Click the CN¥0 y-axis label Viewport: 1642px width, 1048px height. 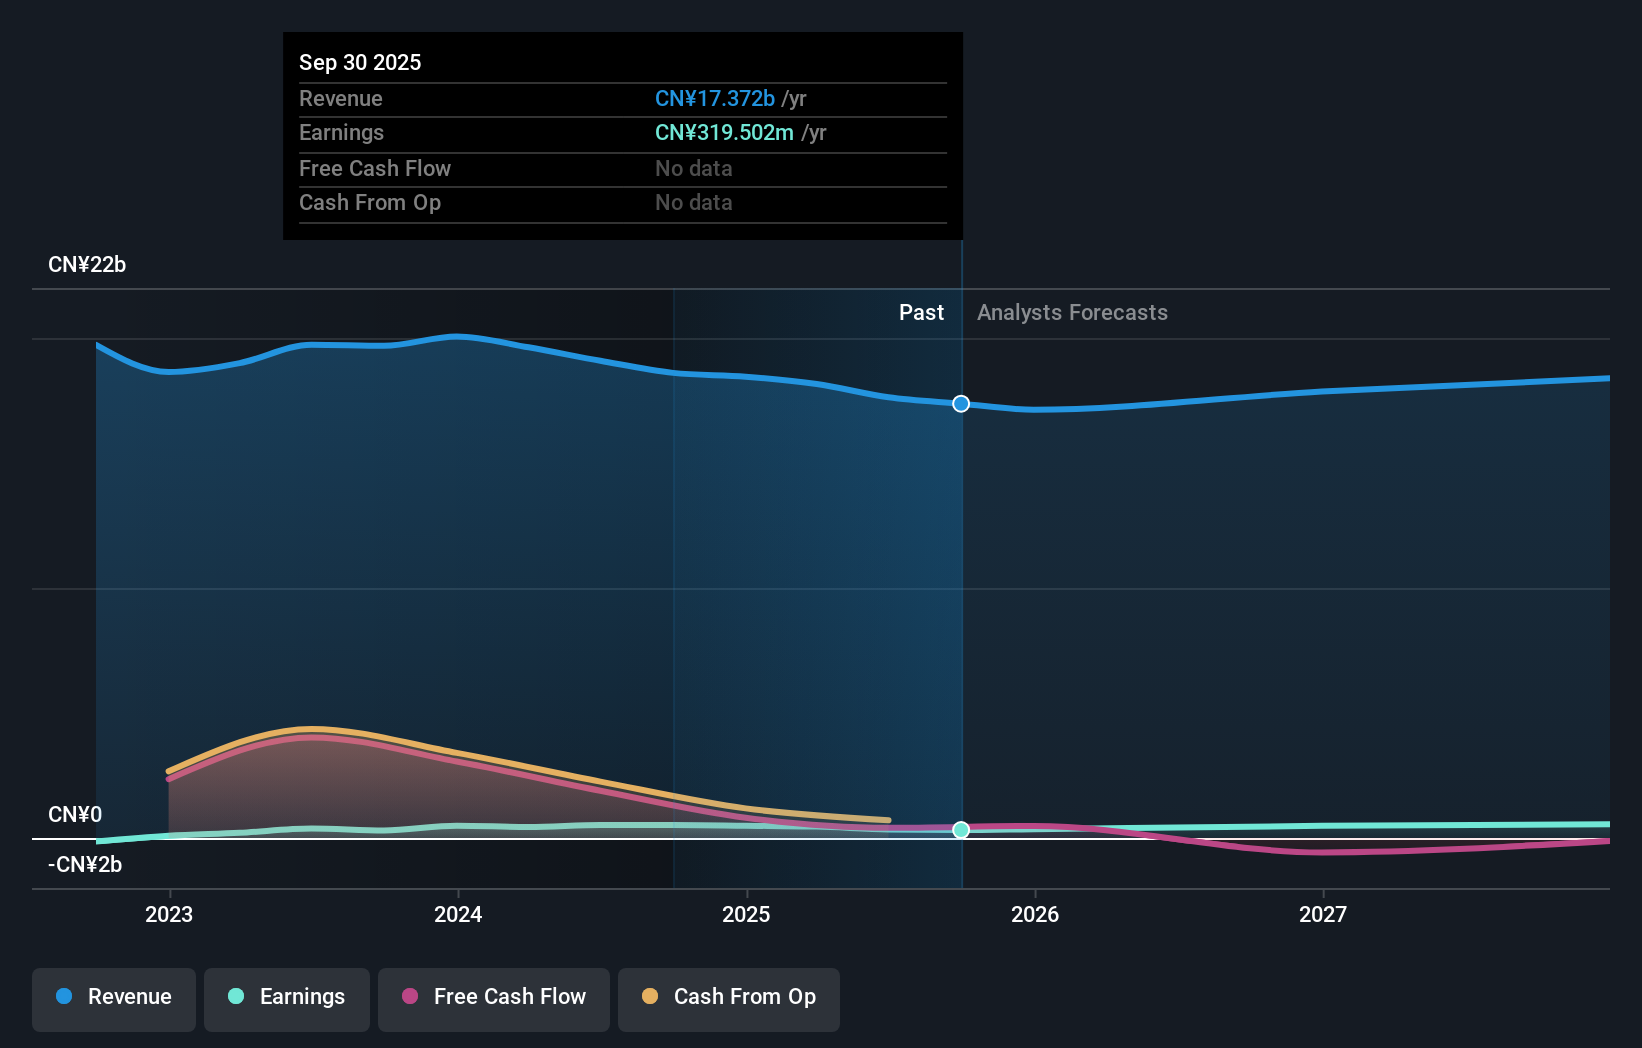click(75, 815)
